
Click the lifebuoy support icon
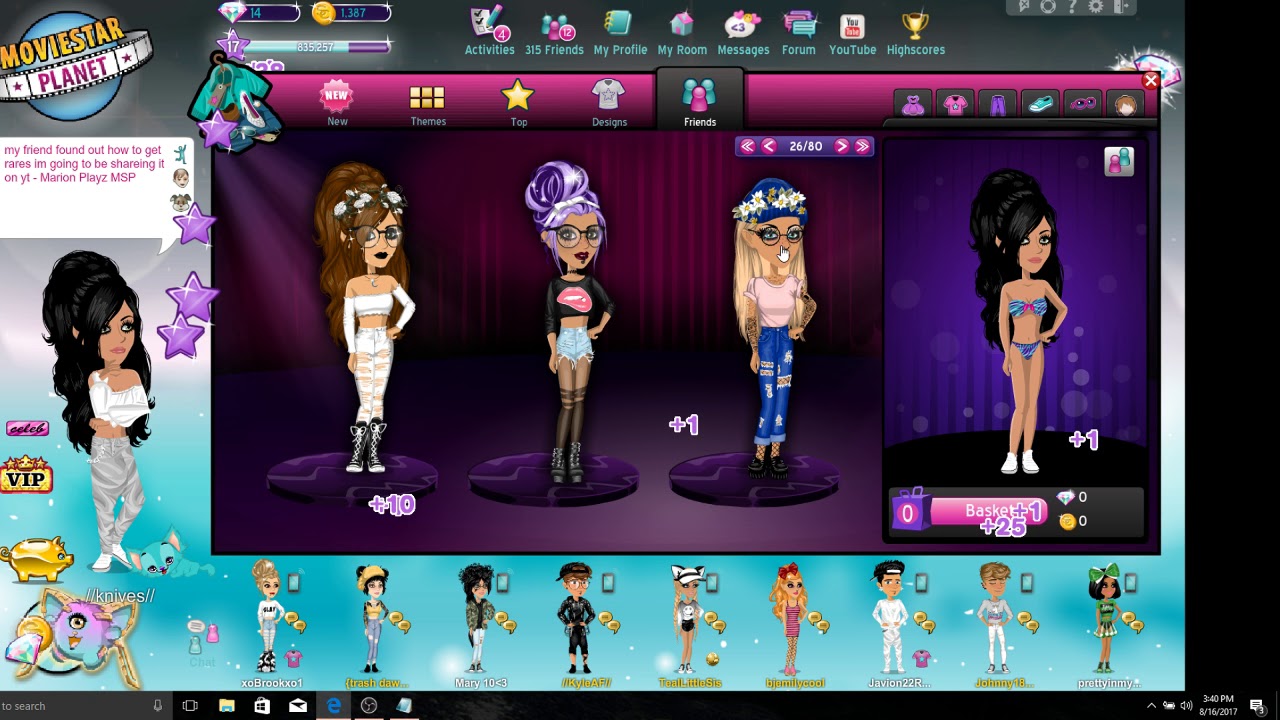point(1047,7)
